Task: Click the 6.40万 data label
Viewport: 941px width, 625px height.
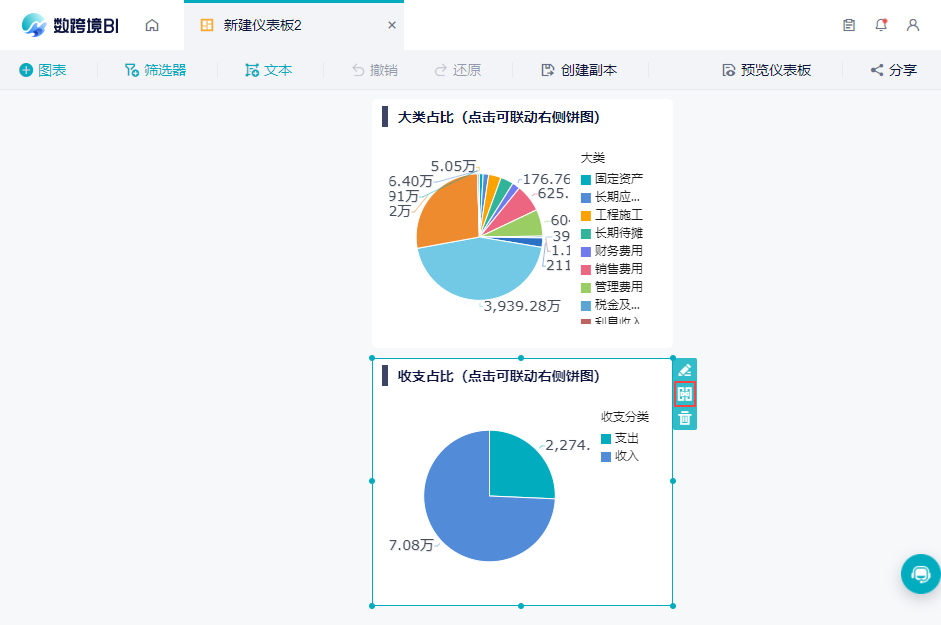Action: point(410,181)
